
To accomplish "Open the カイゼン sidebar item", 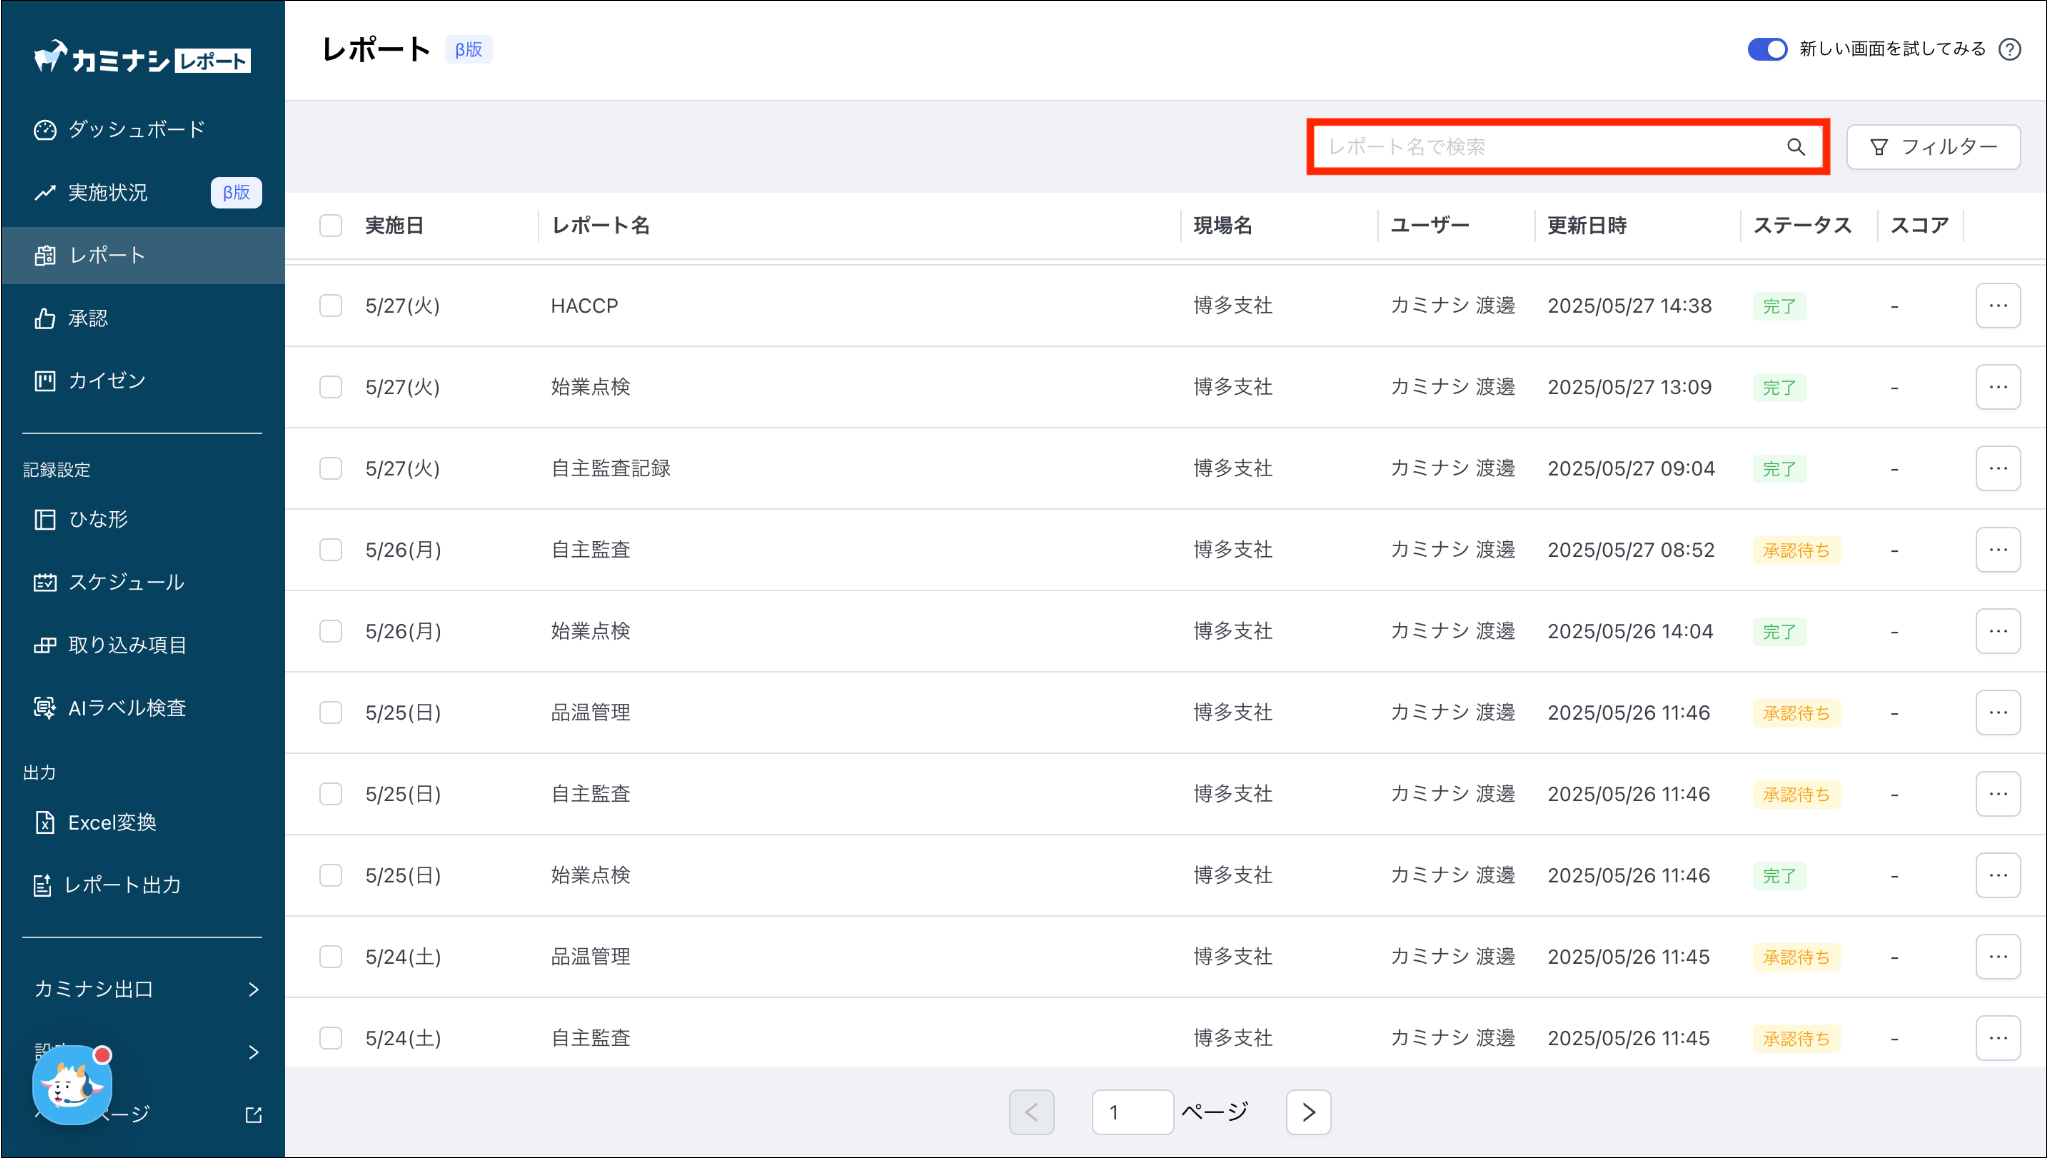I will [106, 381].
